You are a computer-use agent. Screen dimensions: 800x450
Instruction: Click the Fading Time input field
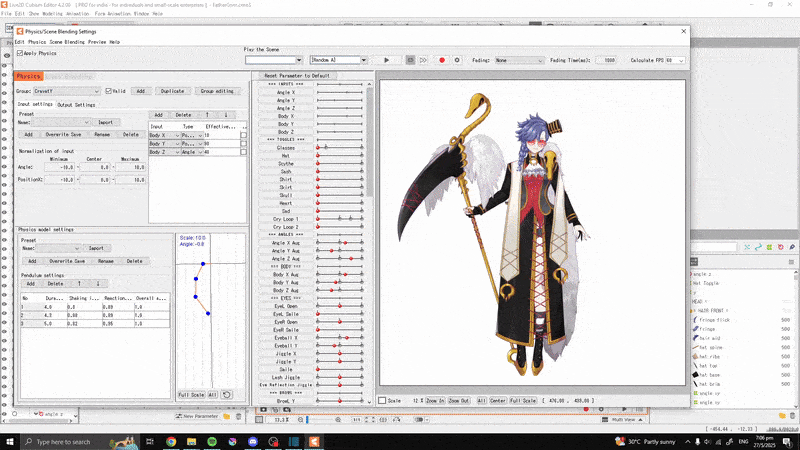(x=606, y=60)
